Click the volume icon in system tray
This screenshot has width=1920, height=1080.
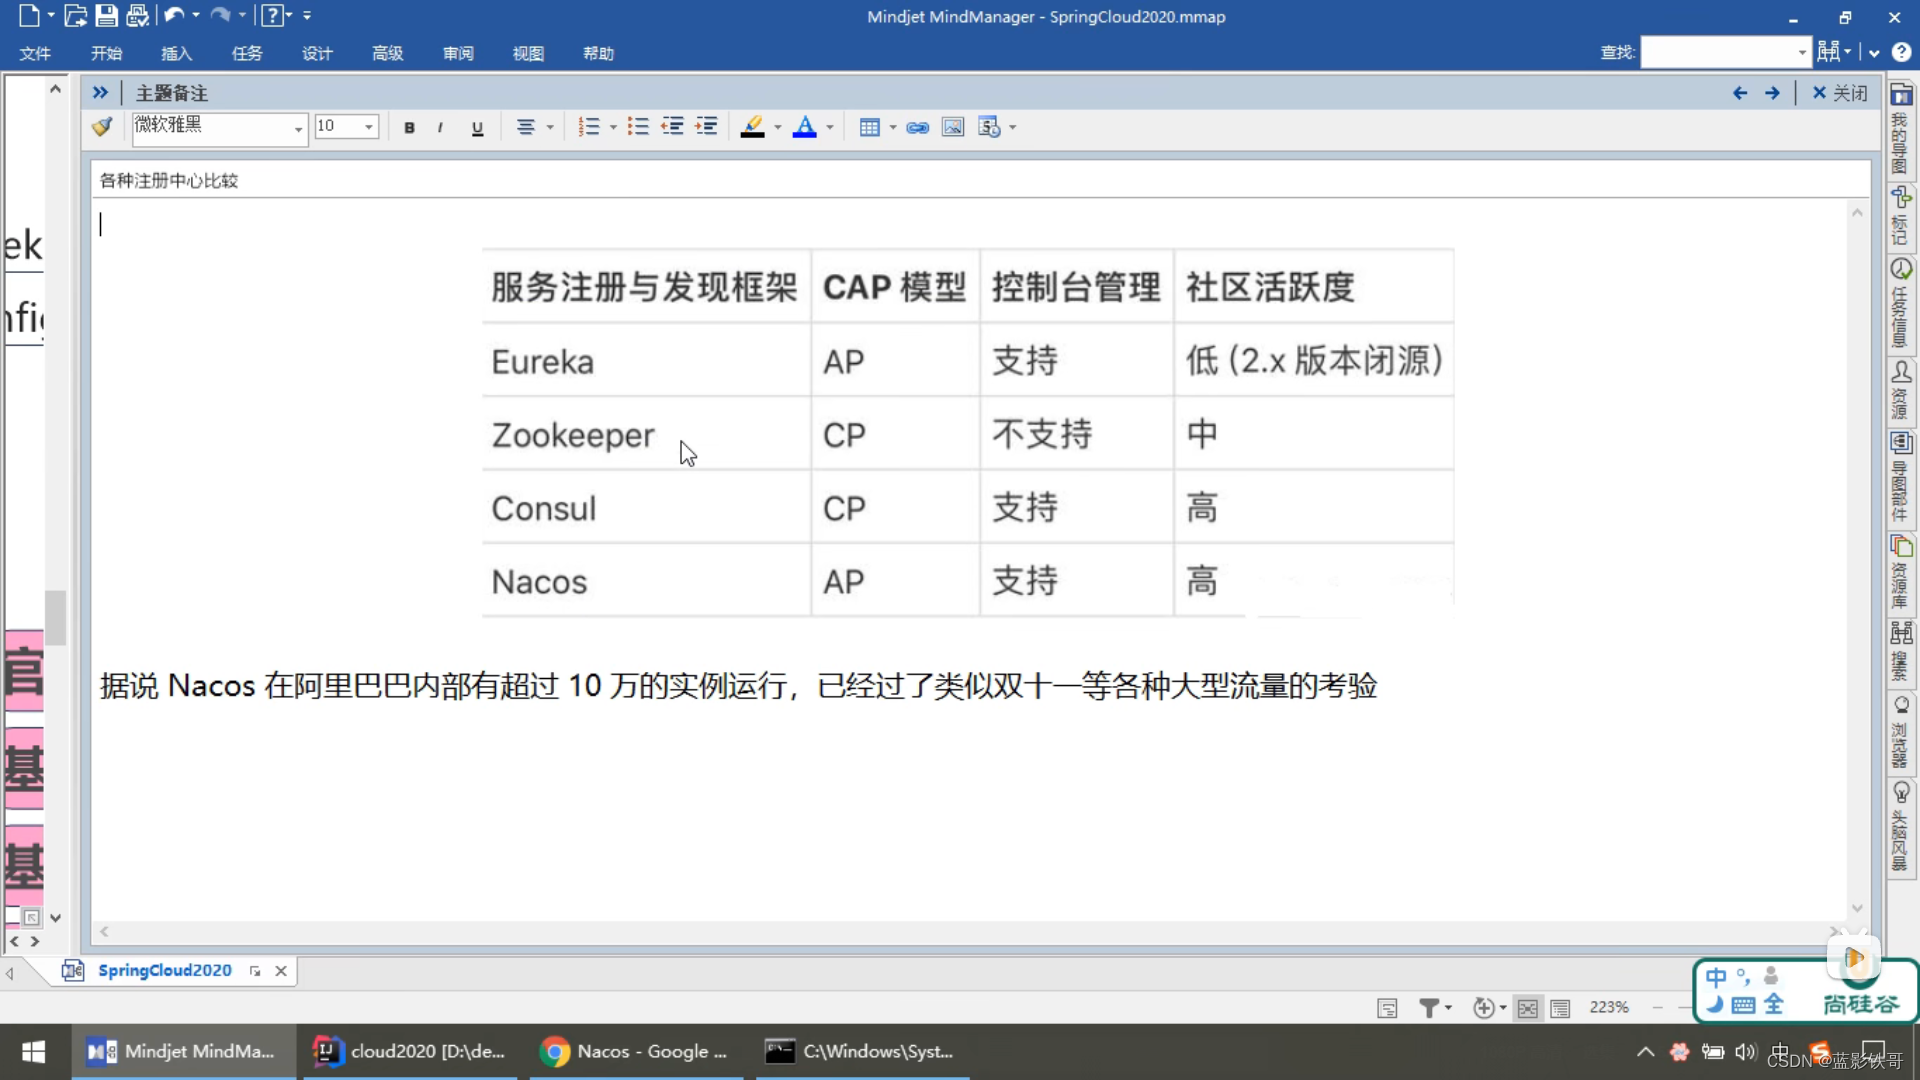point(1746,1052)
